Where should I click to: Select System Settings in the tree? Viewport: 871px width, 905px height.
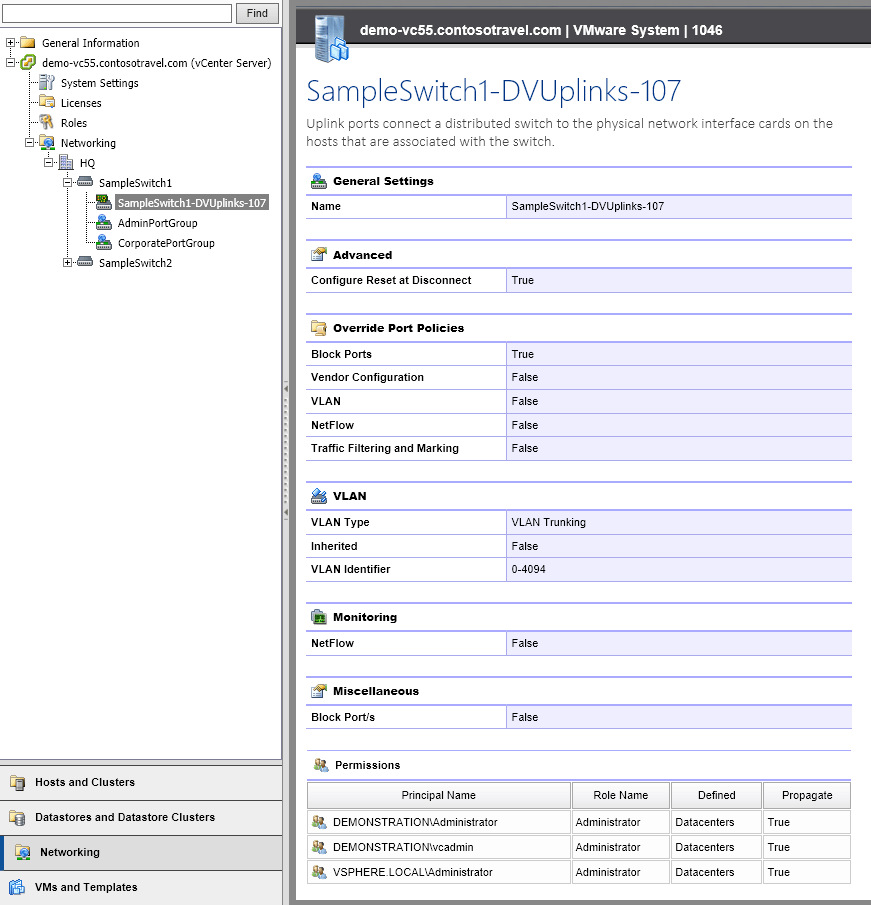[x=100, y=83]
